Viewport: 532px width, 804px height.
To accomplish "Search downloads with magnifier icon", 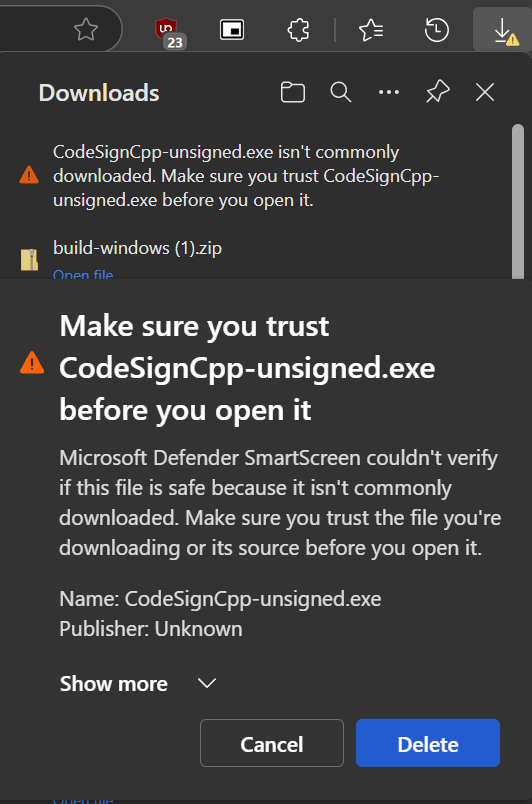I will [x=340, y=92].
